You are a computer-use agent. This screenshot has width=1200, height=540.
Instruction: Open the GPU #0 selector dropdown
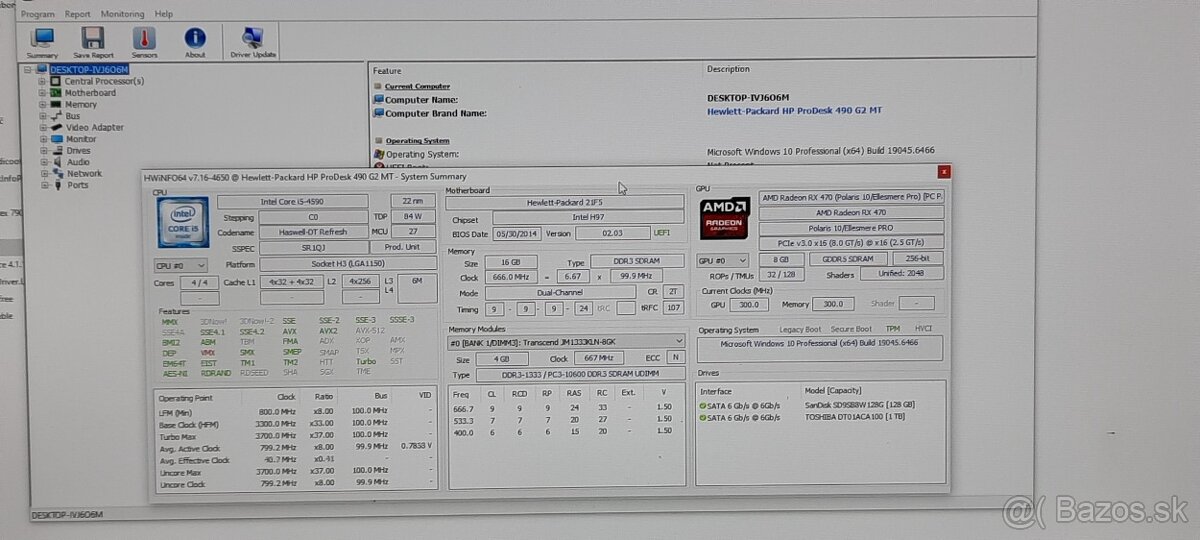[x=723, y=259]
